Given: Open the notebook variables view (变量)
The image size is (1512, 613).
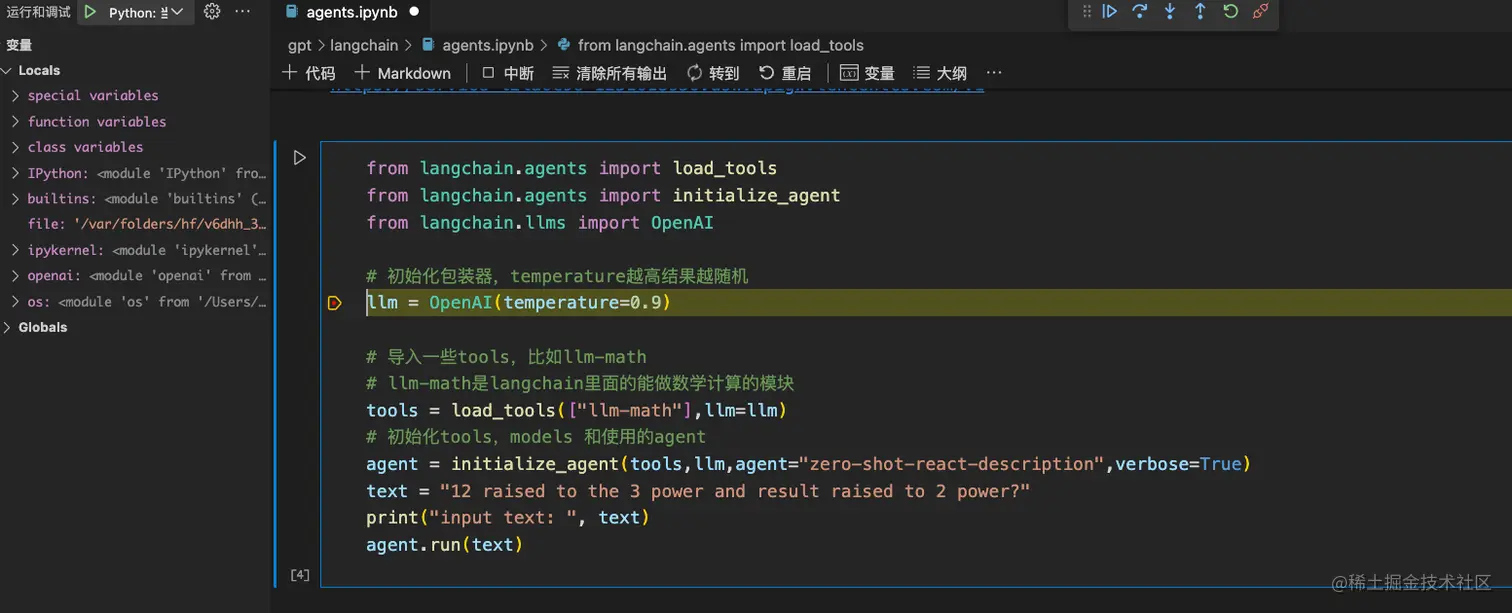Looking at the screenshot, I should pyautogui.click(x=867, y=73).
